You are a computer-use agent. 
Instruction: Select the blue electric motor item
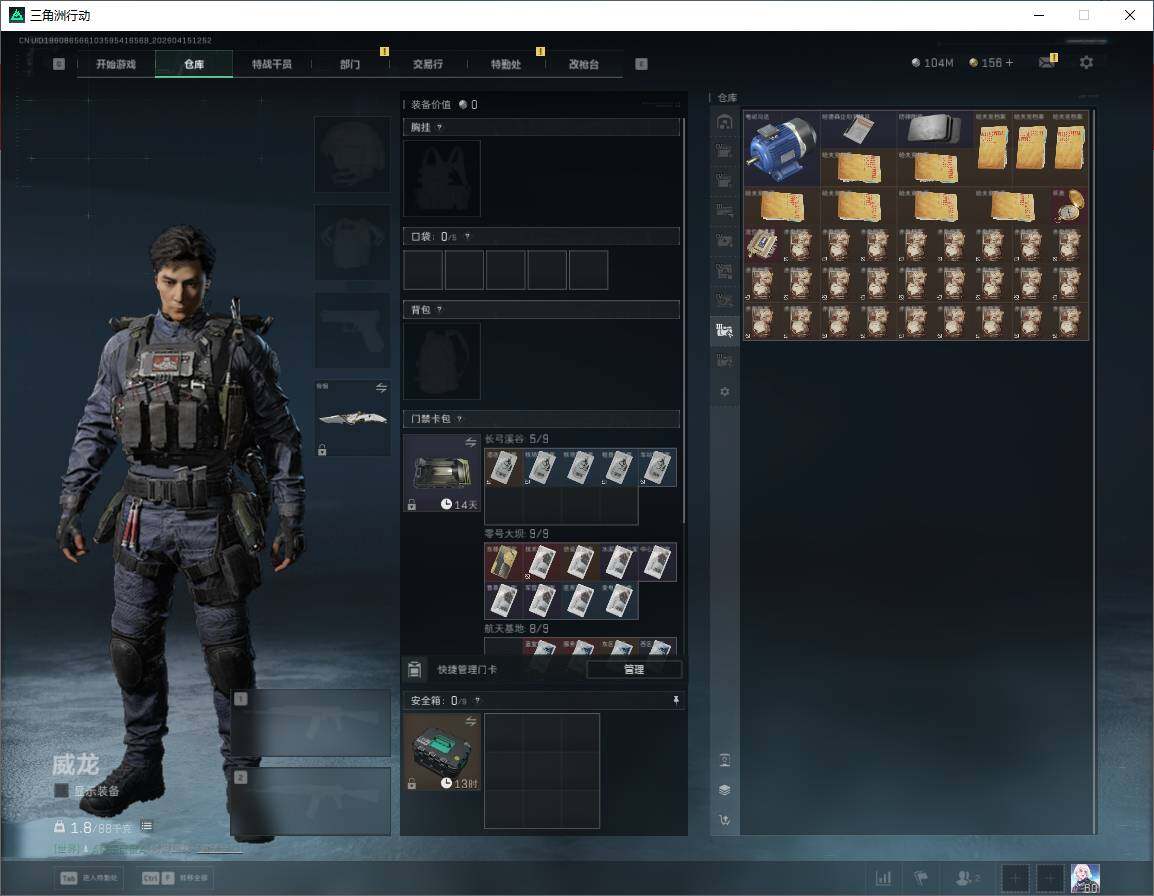point(782,148)
